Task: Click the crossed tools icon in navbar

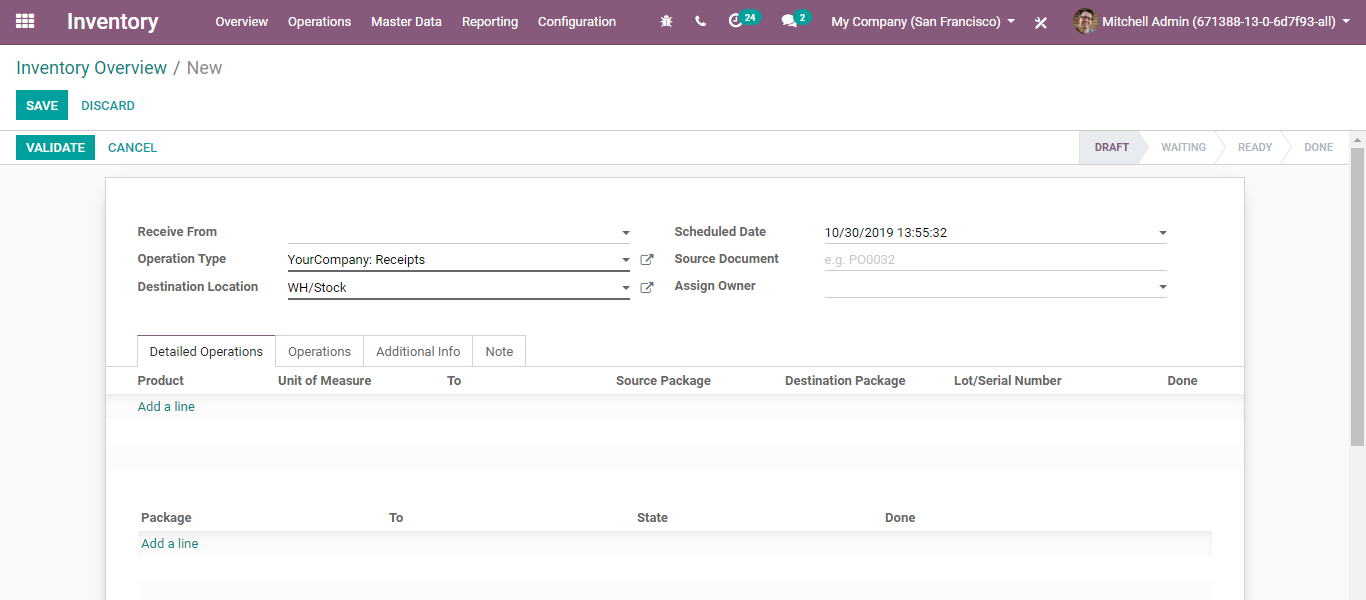Action: coord(1041,22)
